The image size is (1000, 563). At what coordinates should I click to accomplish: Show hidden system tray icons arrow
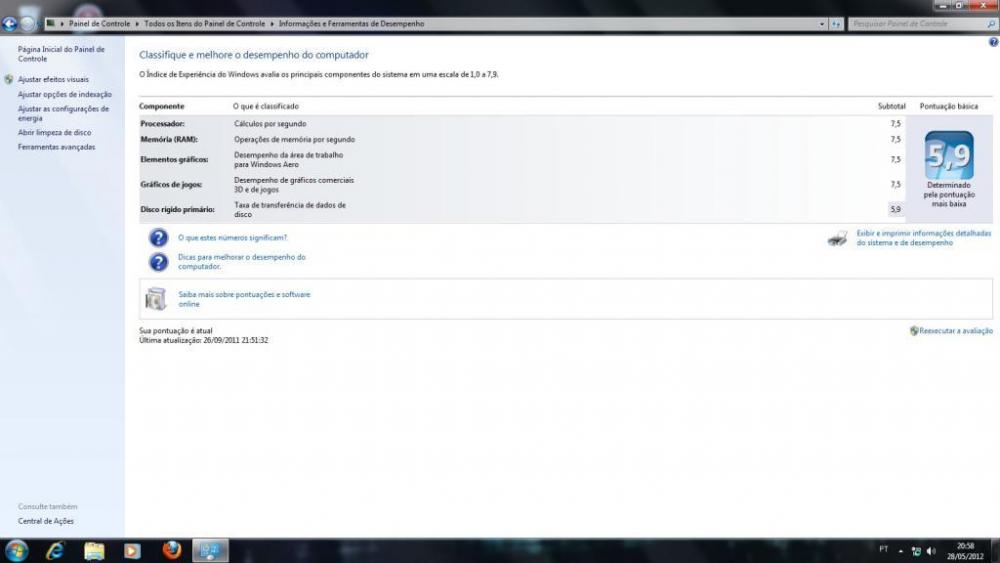click(x=902, y=550)
